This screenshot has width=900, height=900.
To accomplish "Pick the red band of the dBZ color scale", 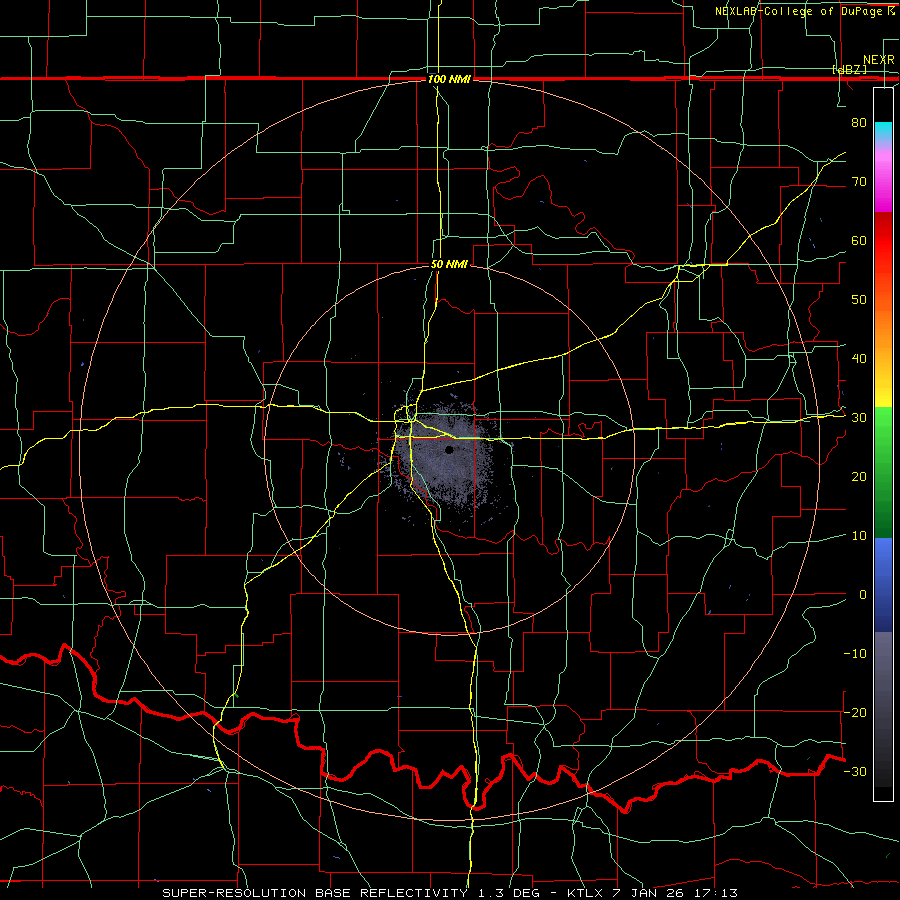I will [x=883, y=243].
